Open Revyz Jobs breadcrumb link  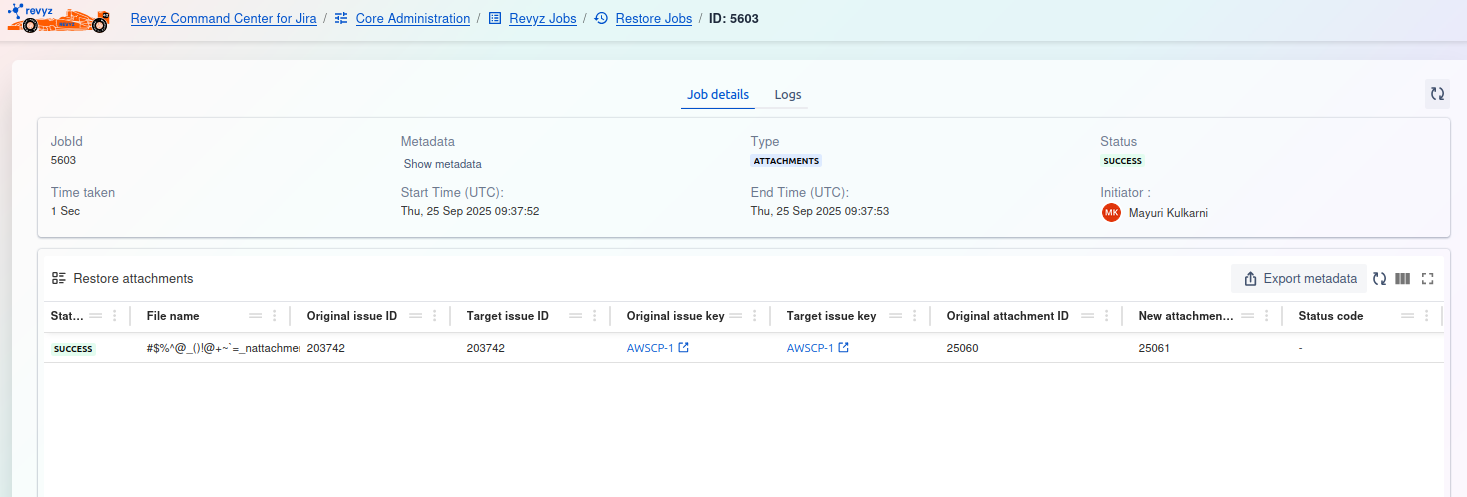coord(542,18)
